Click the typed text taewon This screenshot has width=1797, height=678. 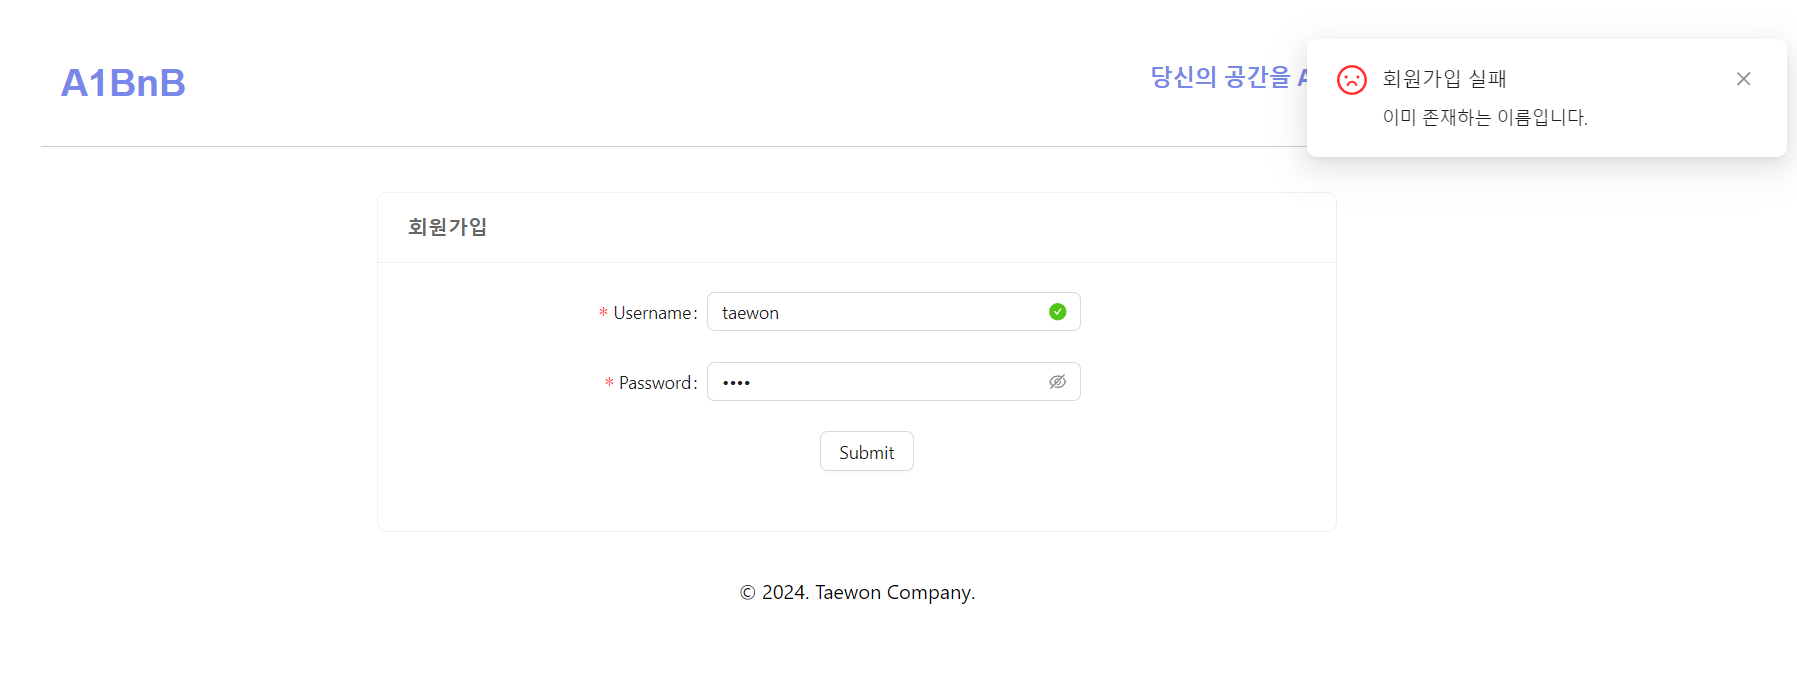pos(750,313)
